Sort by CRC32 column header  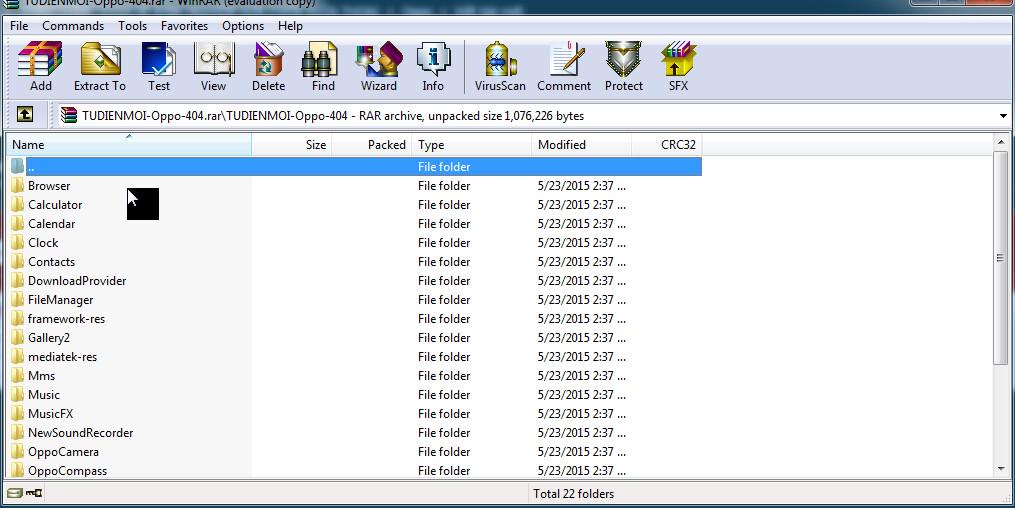[667, 144]
